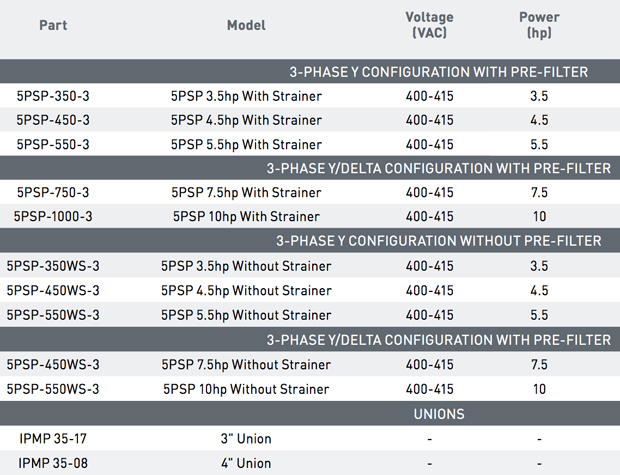This screenshot has width=620, height=475.
Task: Click the "Power (hp)" column header
Action: tap(540, 25)
